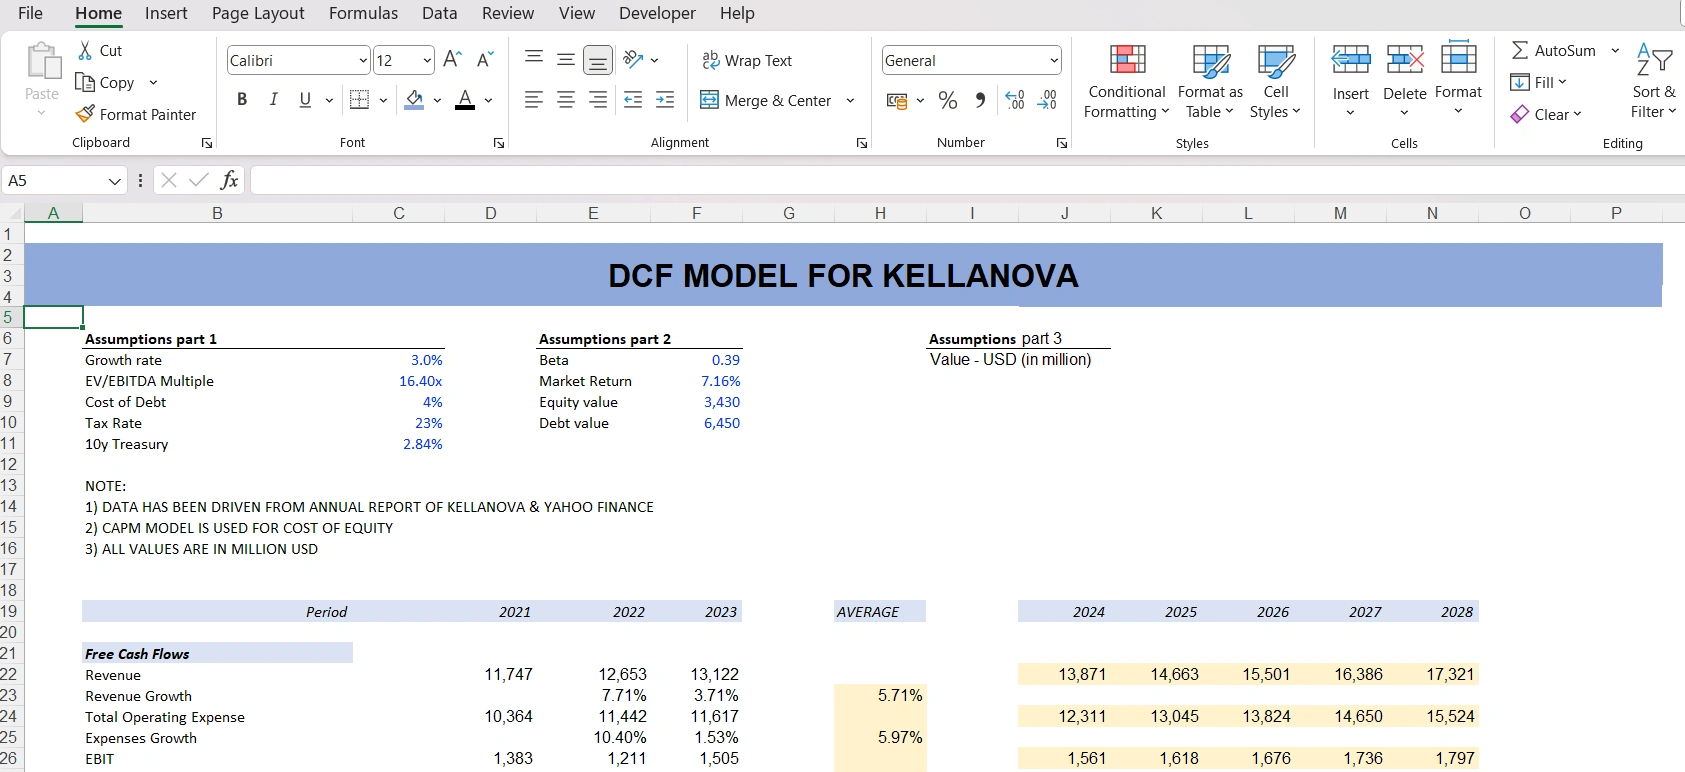This screenshot has height=772, width=1685.
Task: Apply the font color A
Action: coord(465,100)
